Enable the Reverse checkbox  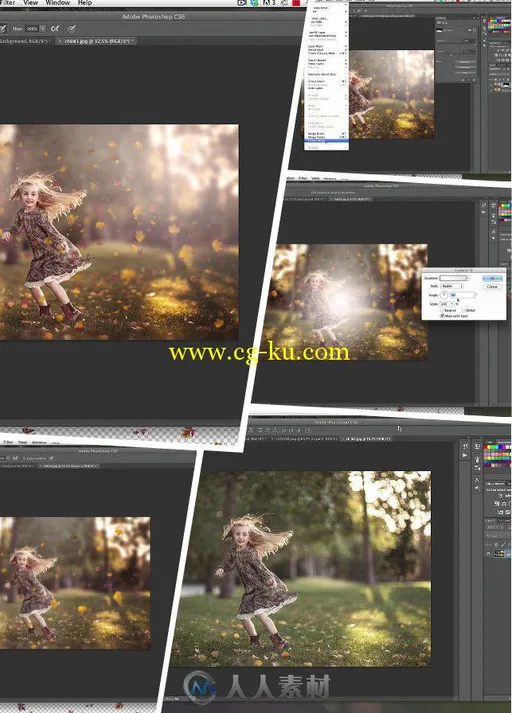tap(442, 310)
